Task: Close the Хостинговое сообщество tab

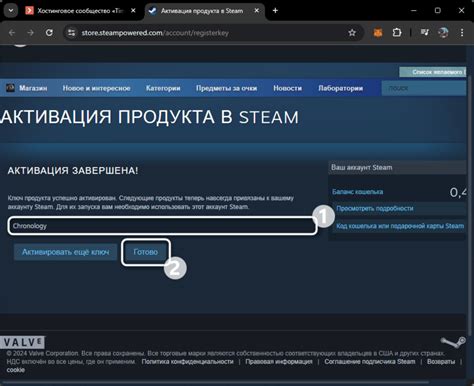Action: [133, 11]
